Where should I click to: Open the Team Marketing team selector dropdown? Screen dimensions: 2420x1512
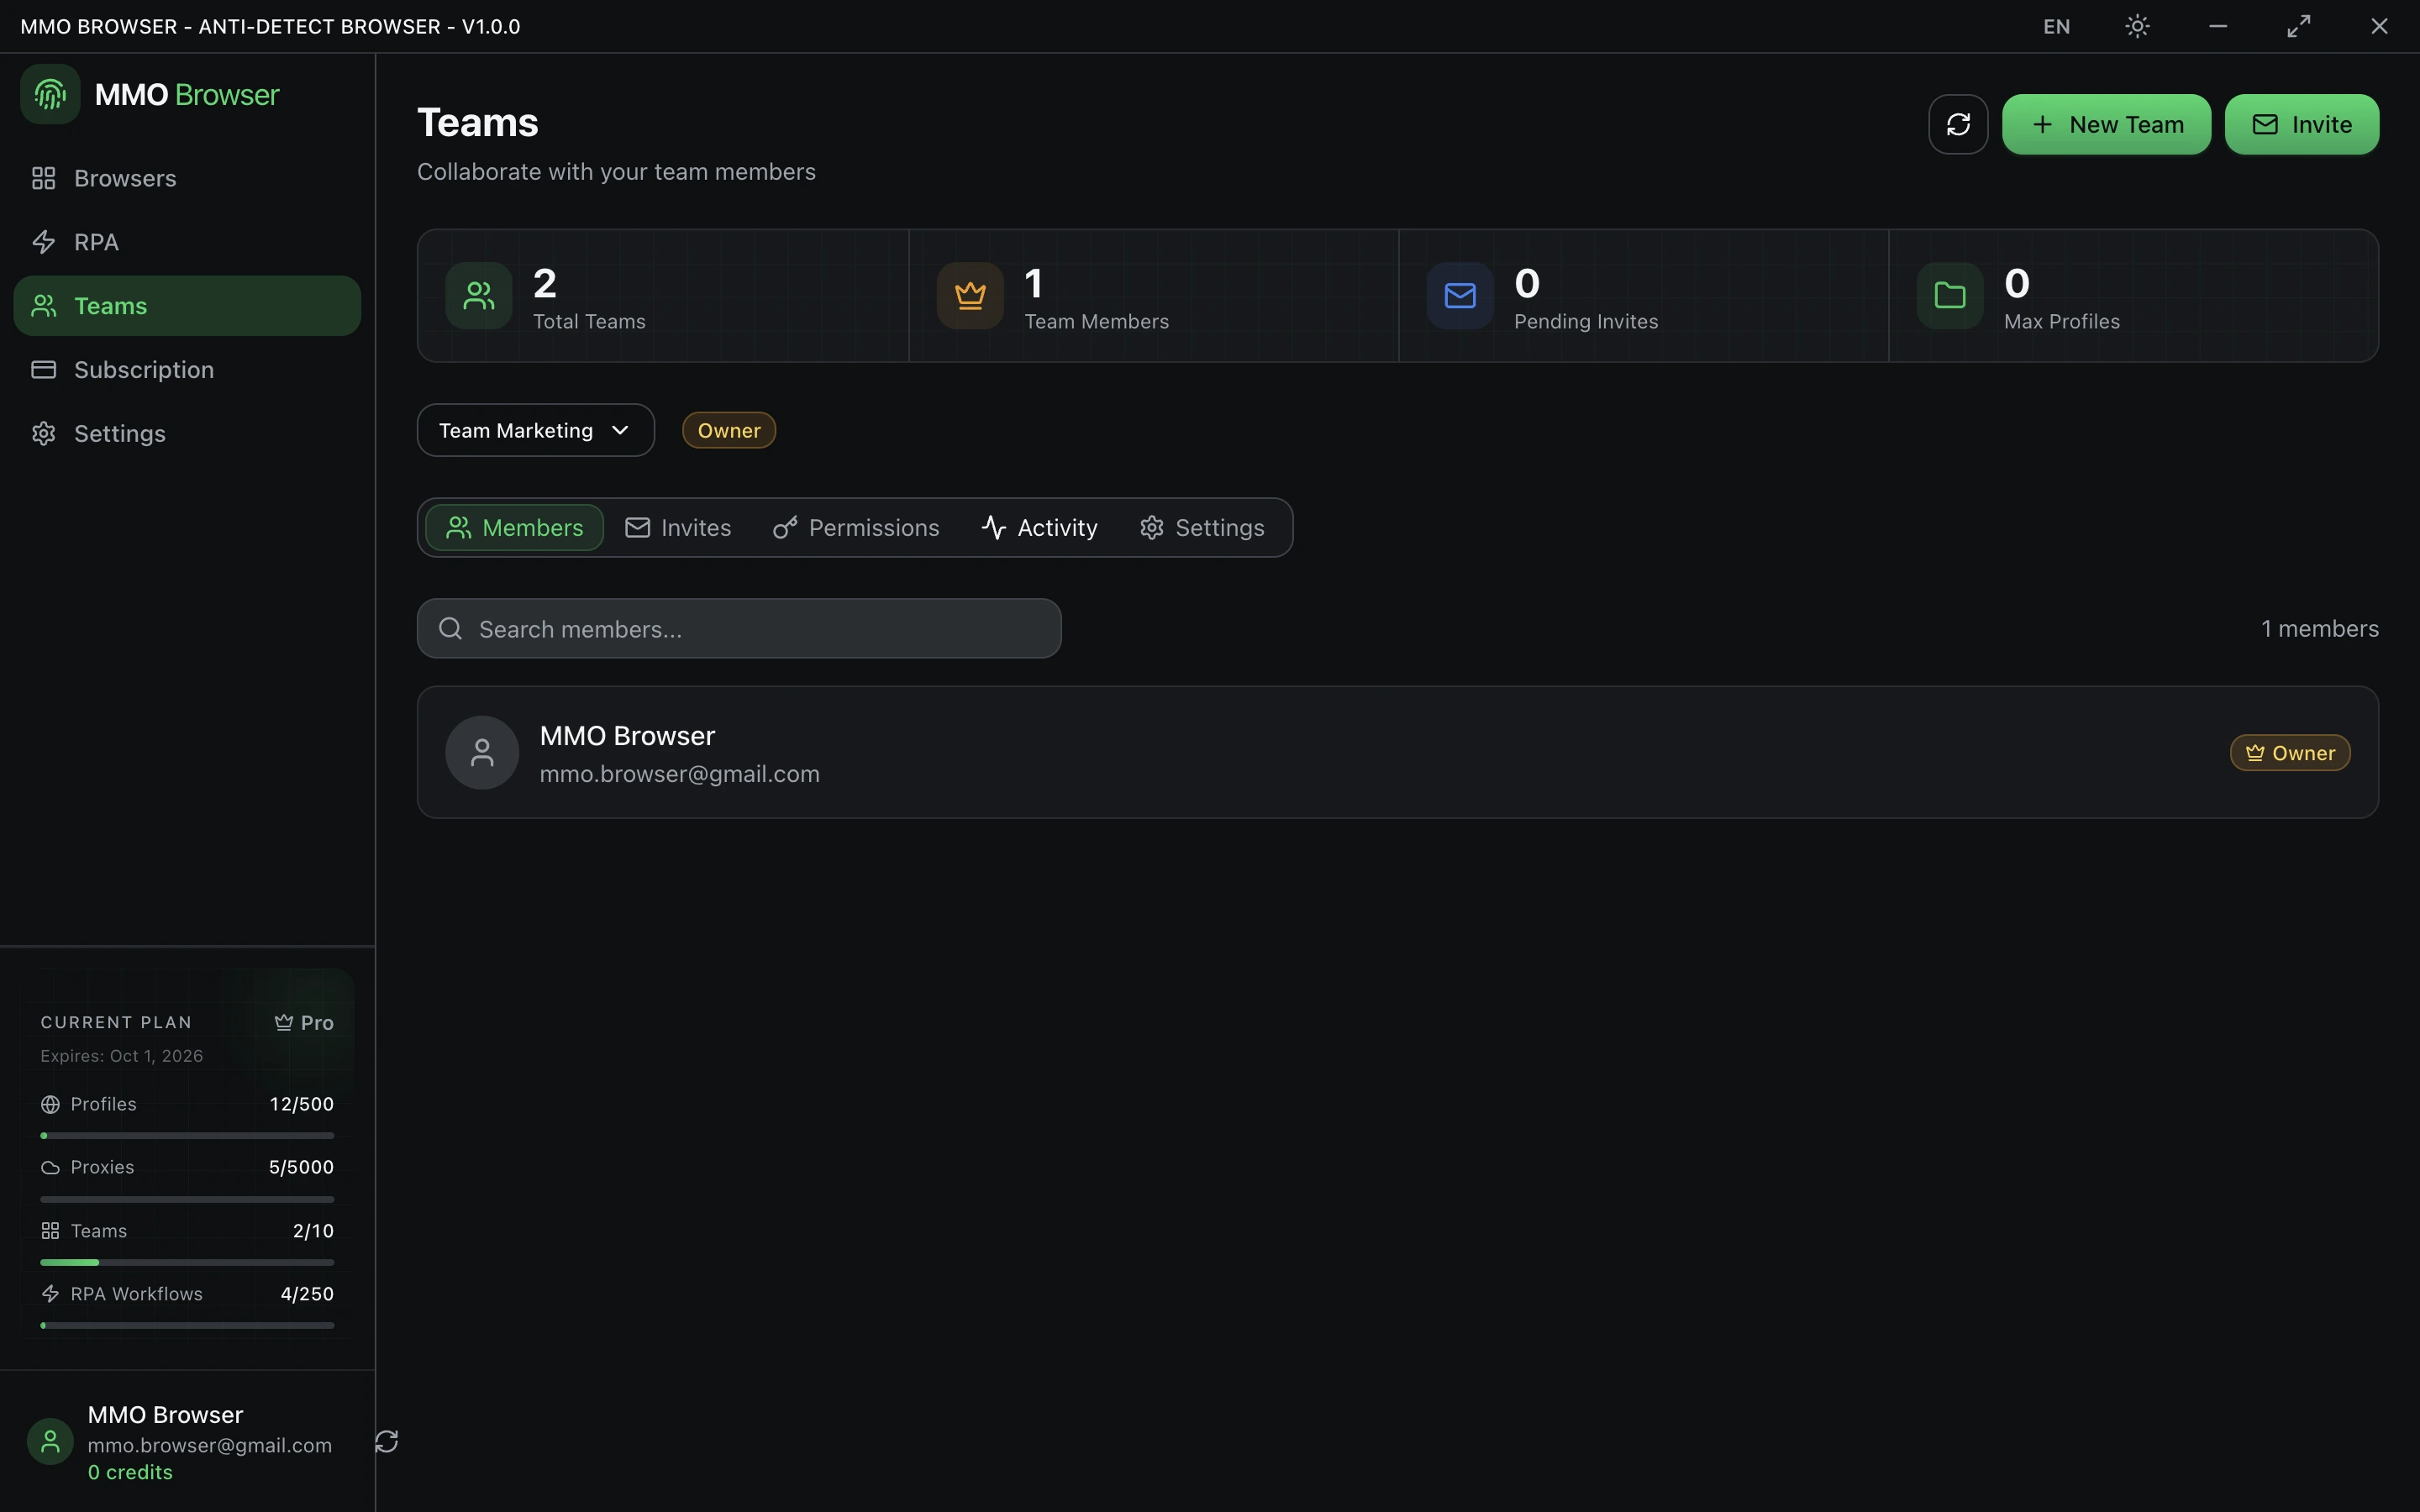click(535, 430)
